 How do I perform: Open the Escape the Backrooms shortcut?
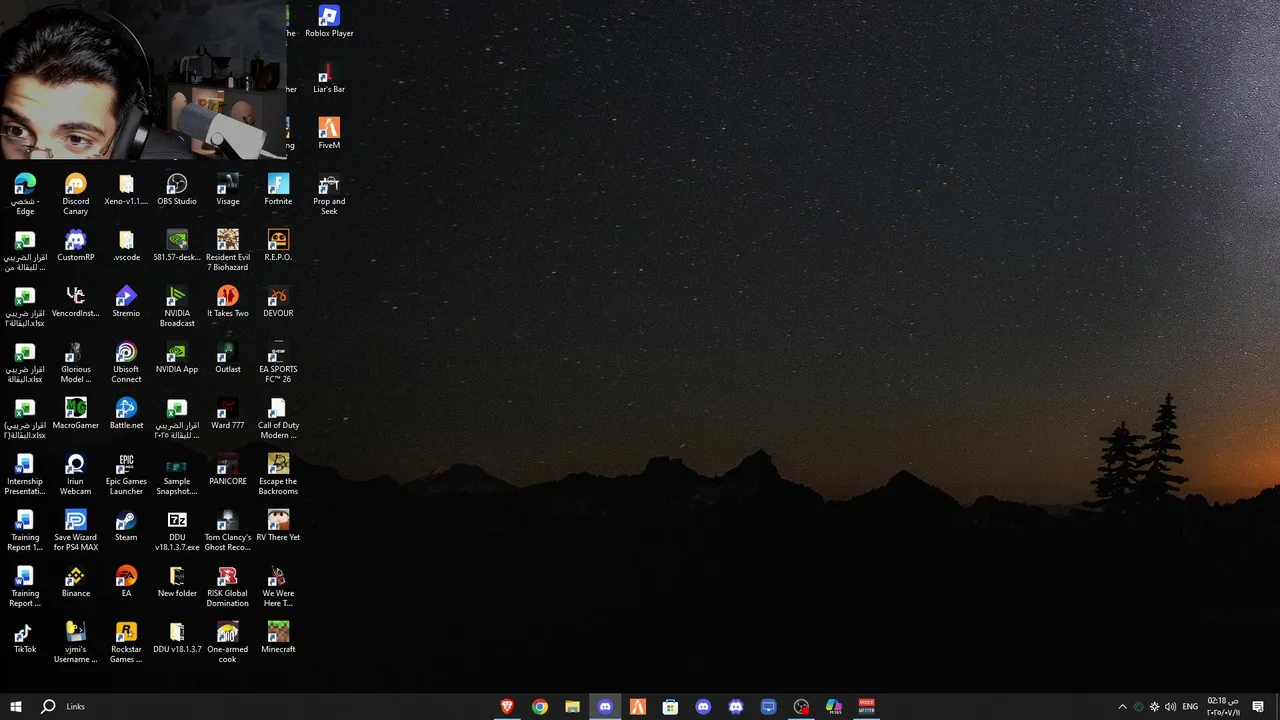278,475
